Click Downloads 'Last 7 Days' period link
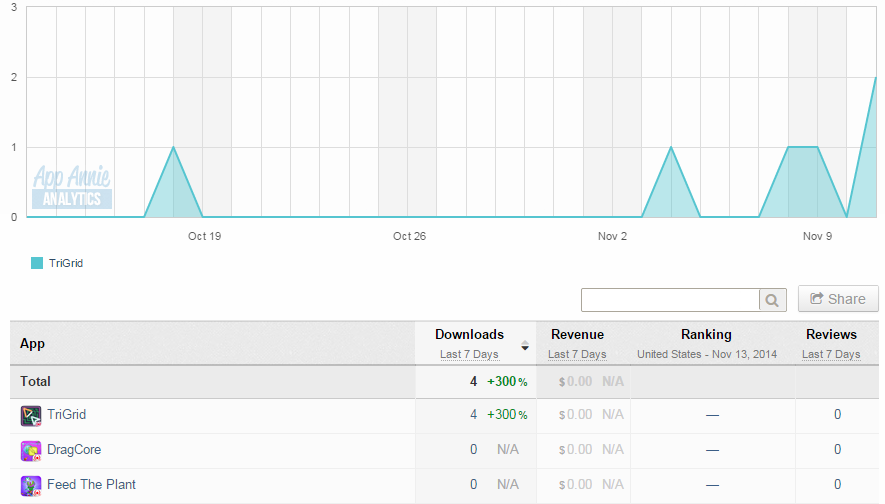 pyautogui.click(x=469, y=354)
